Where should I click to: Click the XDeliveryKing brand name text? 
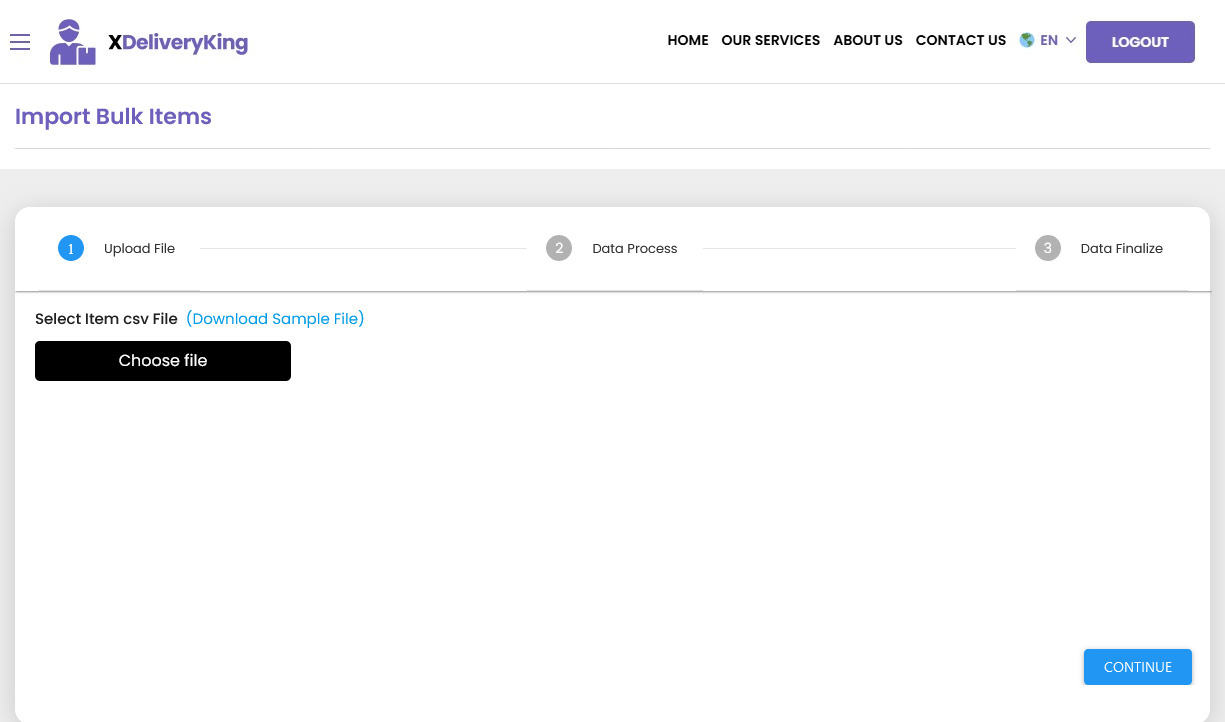(x=178, y=43)
